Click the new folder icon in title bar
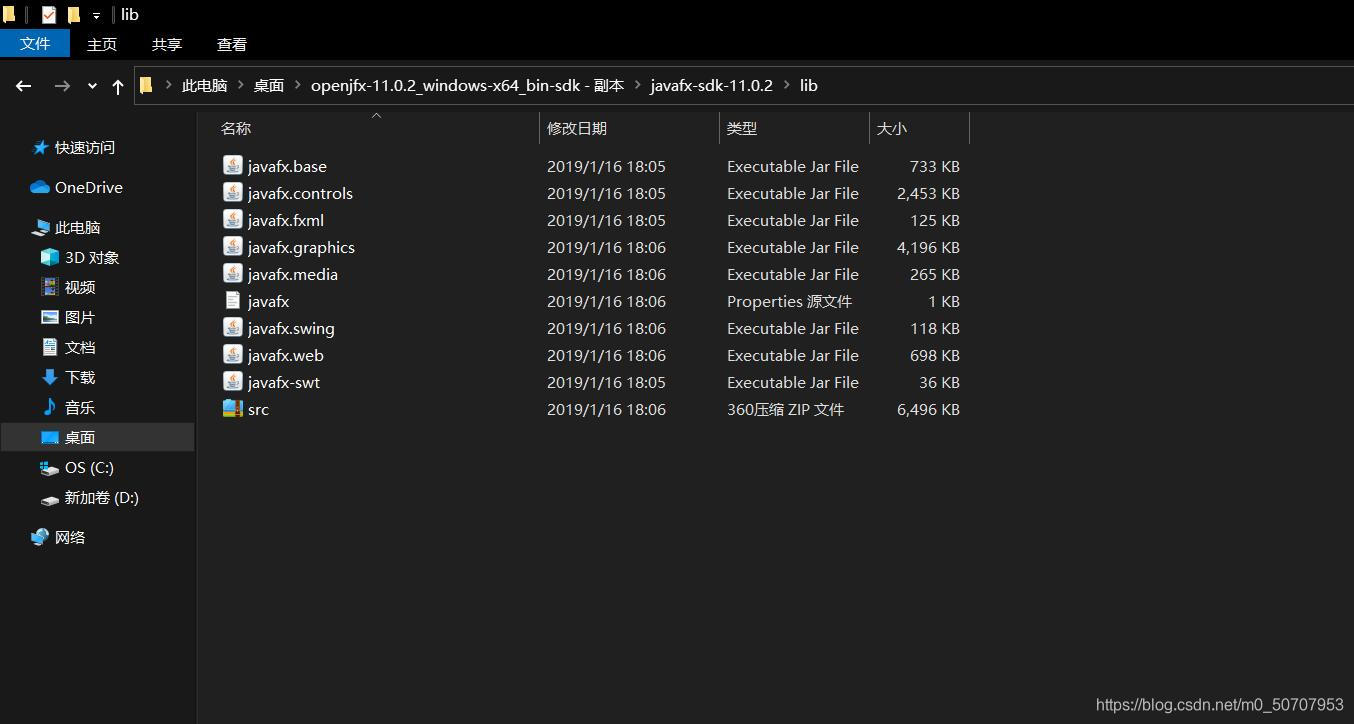 [x=74, y=15]
